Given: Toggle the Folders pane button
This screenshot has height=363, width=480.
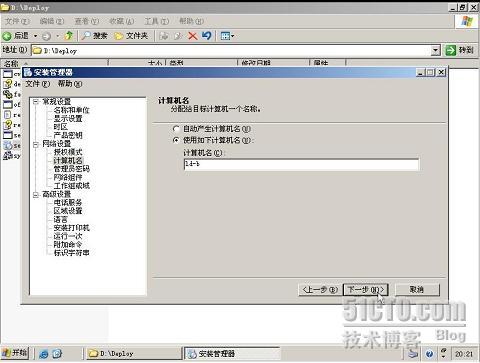Looking at the screenshot, I should point(131,36).
